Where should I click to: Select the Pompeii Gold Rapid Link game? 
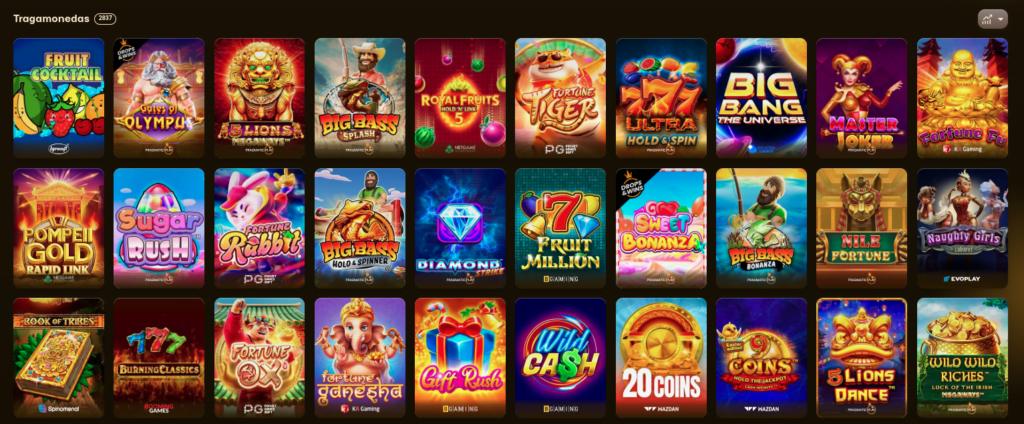59,228
